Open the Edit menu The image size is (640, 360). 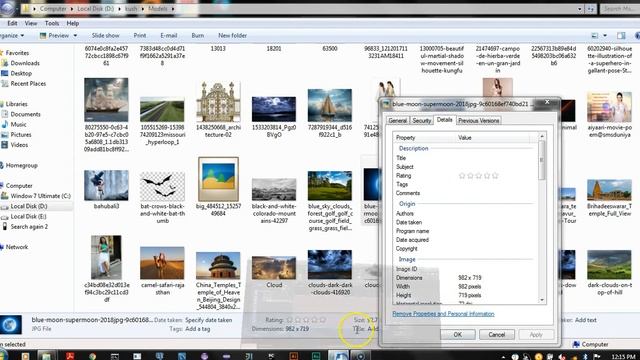tap(12, 23)
